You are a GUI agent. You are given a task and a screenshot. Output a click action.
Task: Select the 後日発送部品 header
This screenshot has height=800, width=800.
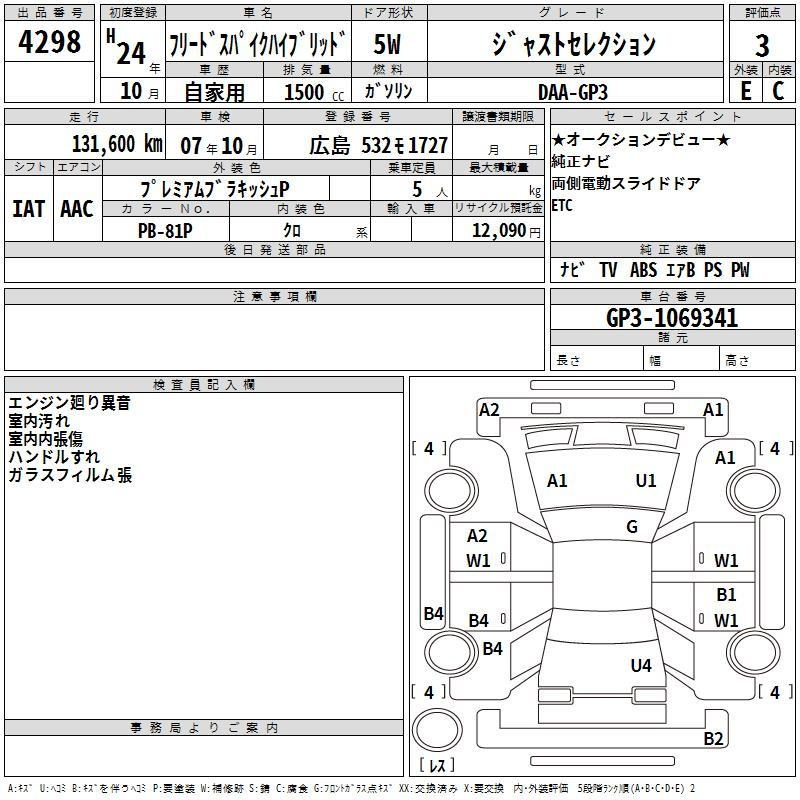[274, 249]
